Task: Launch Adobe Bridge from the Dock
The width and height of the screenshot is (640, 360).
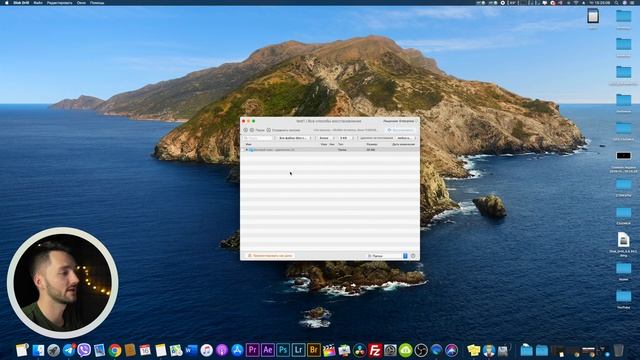Action: tap(313, 350)
